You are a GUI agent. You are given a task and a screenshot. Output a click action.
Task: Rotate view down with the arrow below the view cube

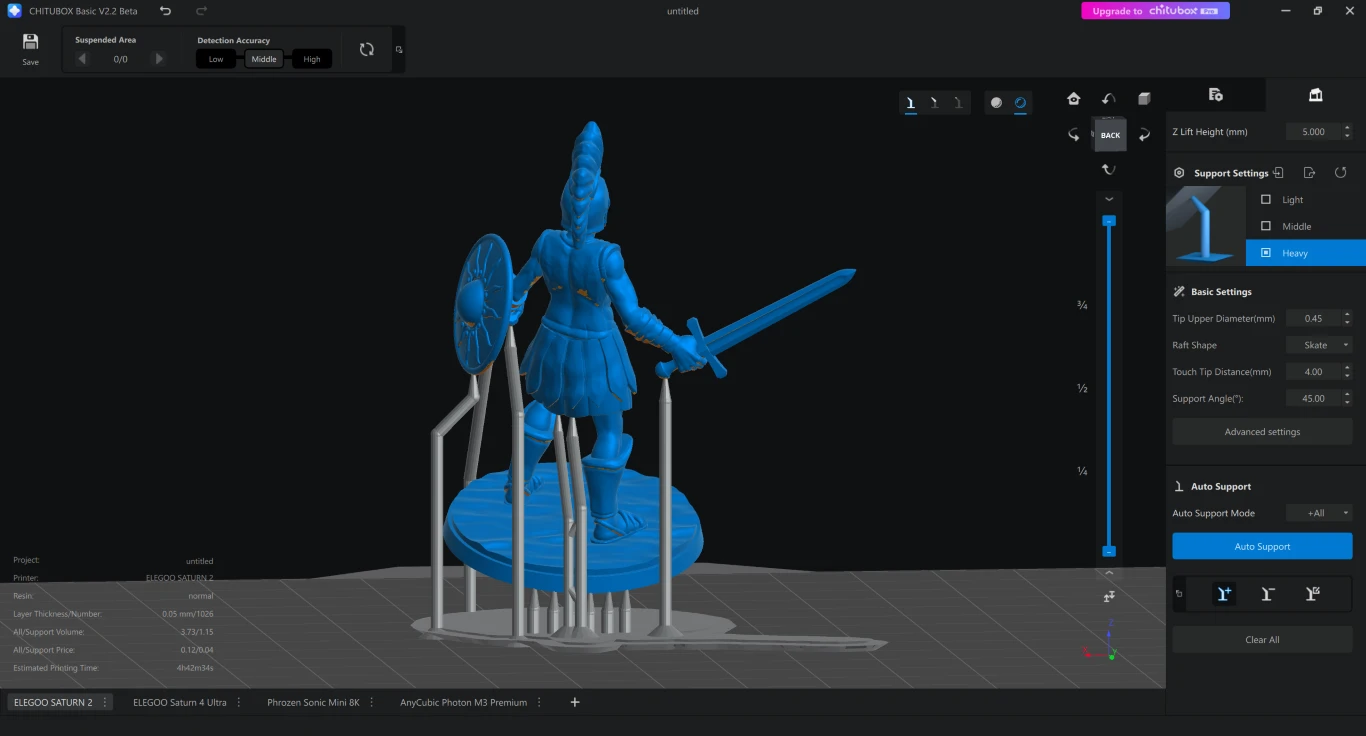1109,169
